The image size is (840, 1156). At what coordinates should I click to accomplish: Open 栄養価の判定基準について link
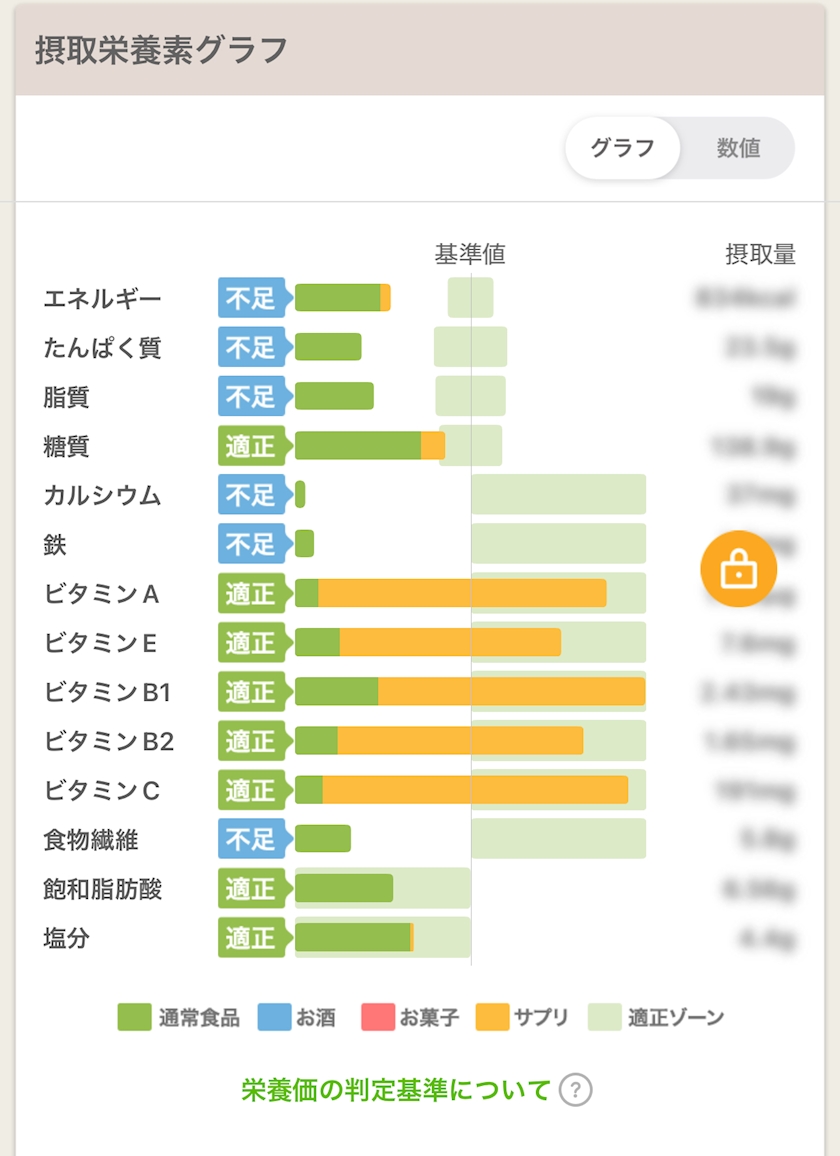tap(396, 1089)
